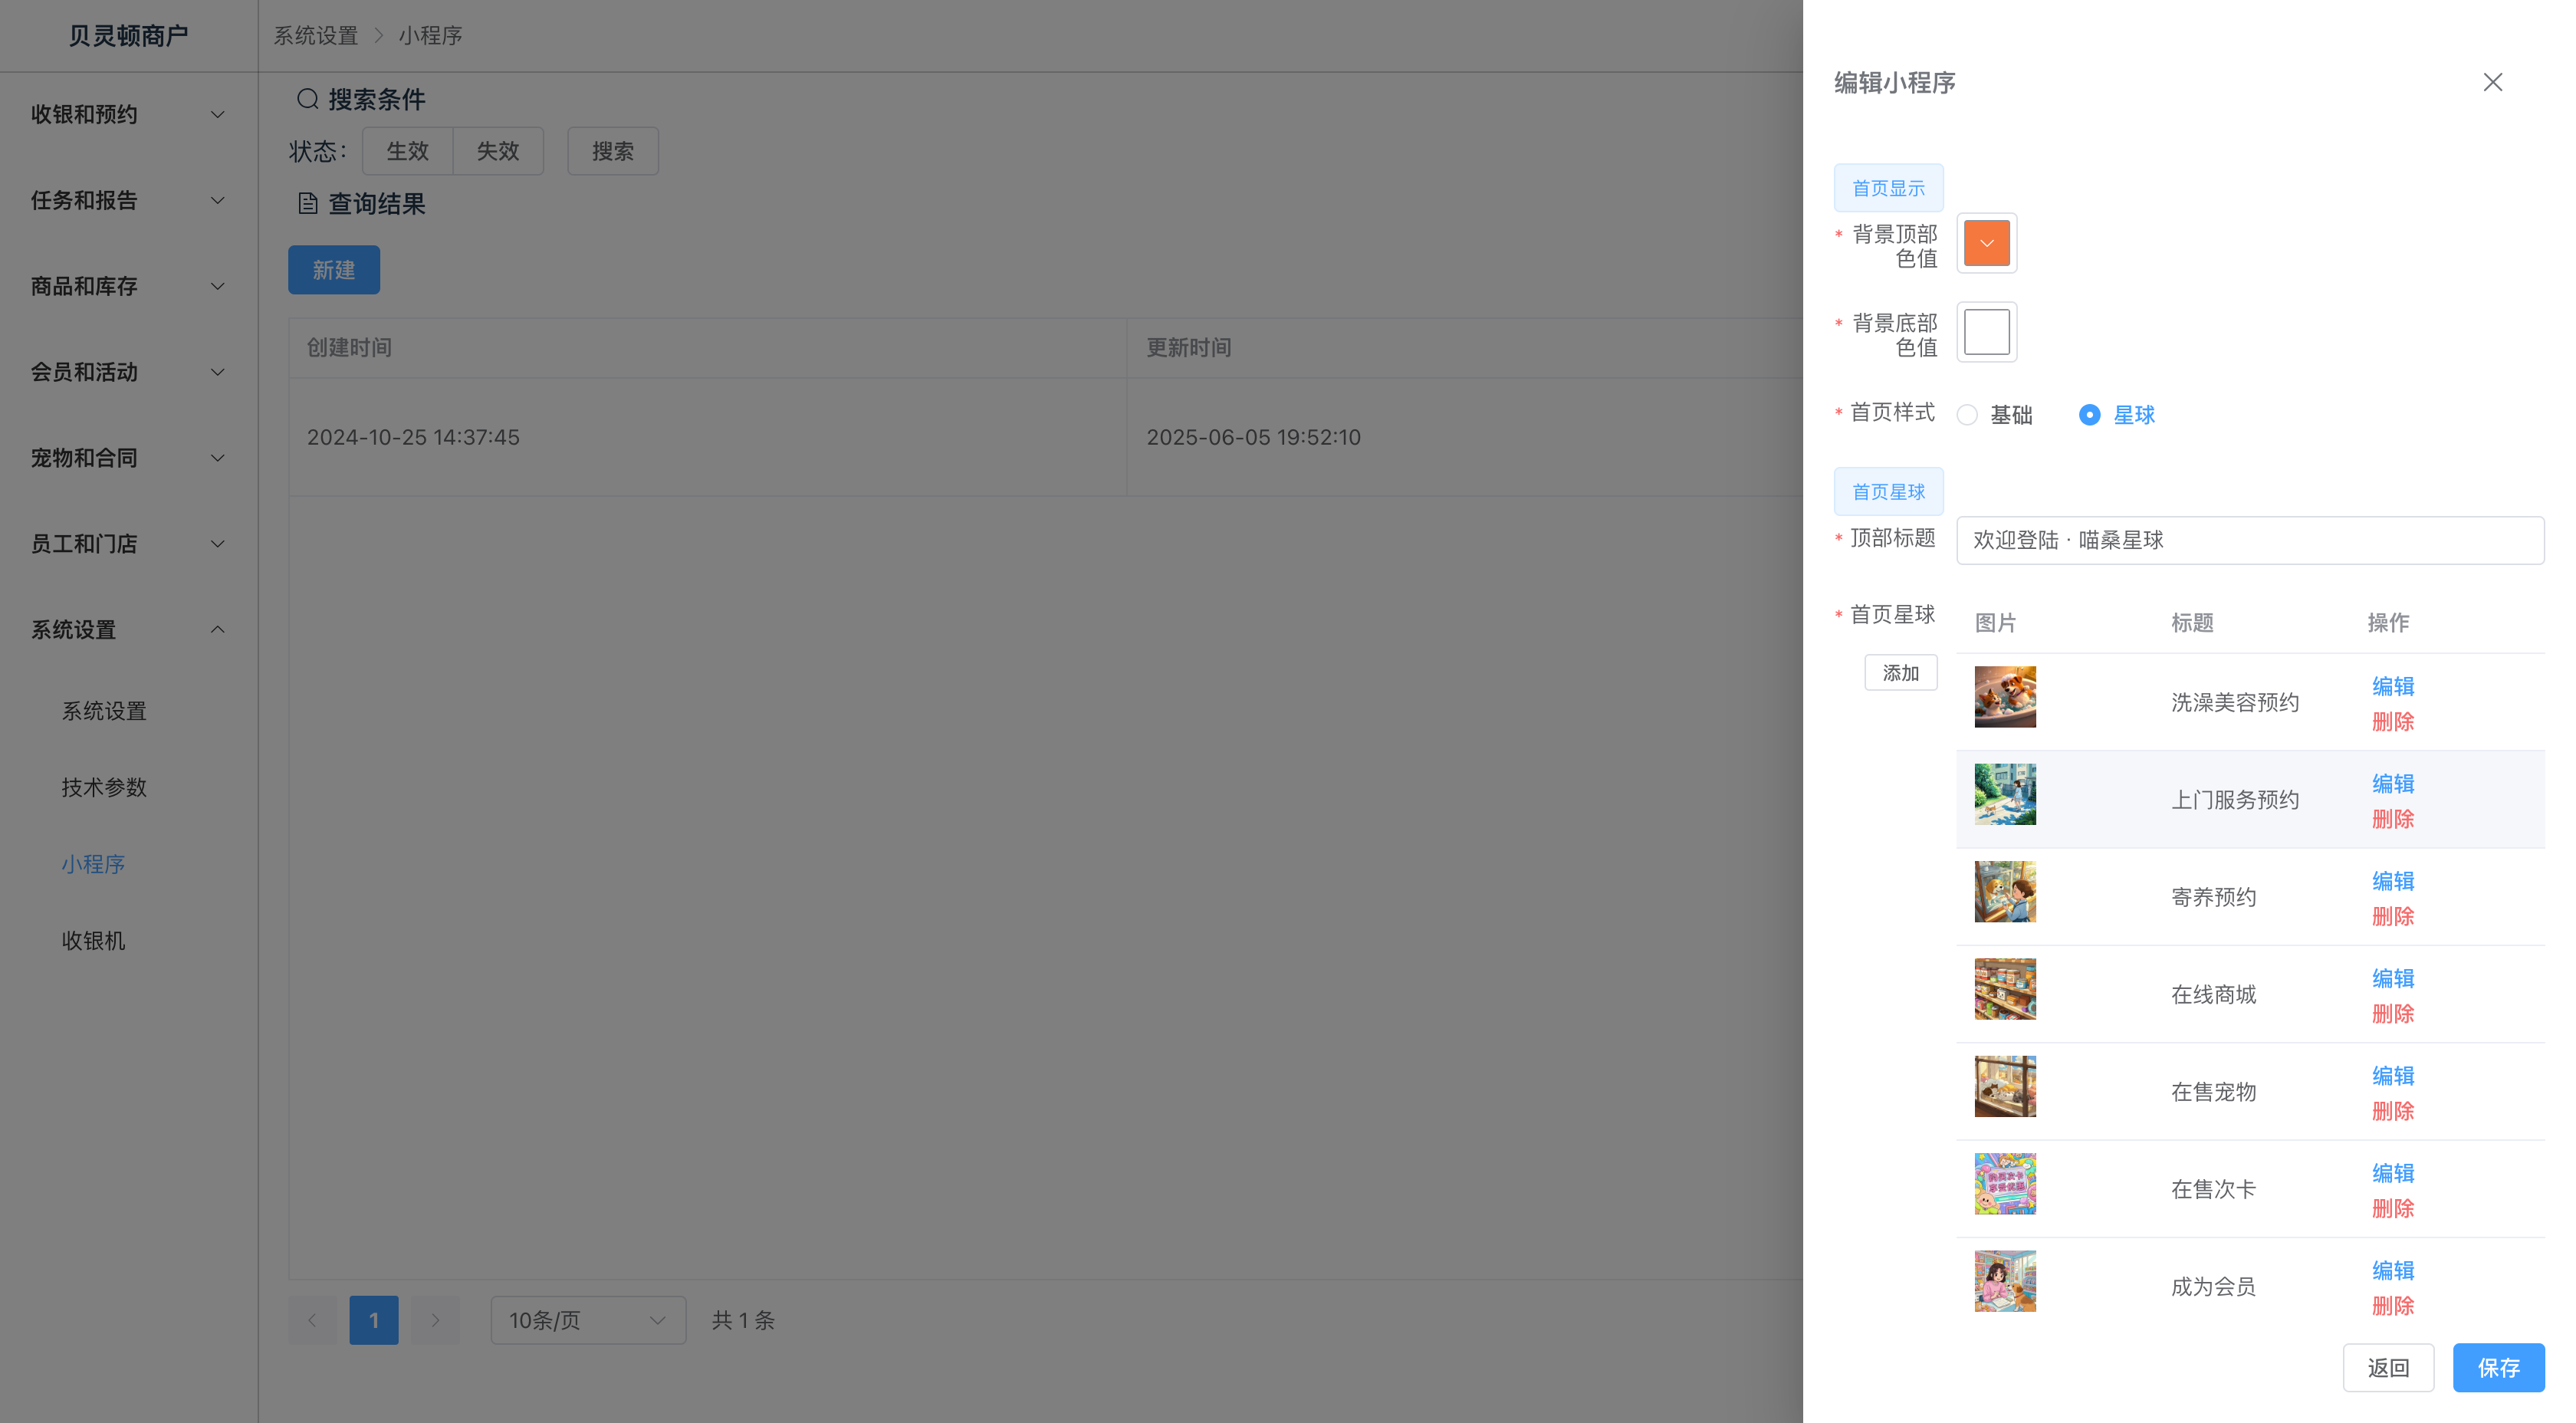Open the 在线商城 thumbnail picture
The height and width of the screenshot is (1423, 2576).
click(x=2004, y=989)
